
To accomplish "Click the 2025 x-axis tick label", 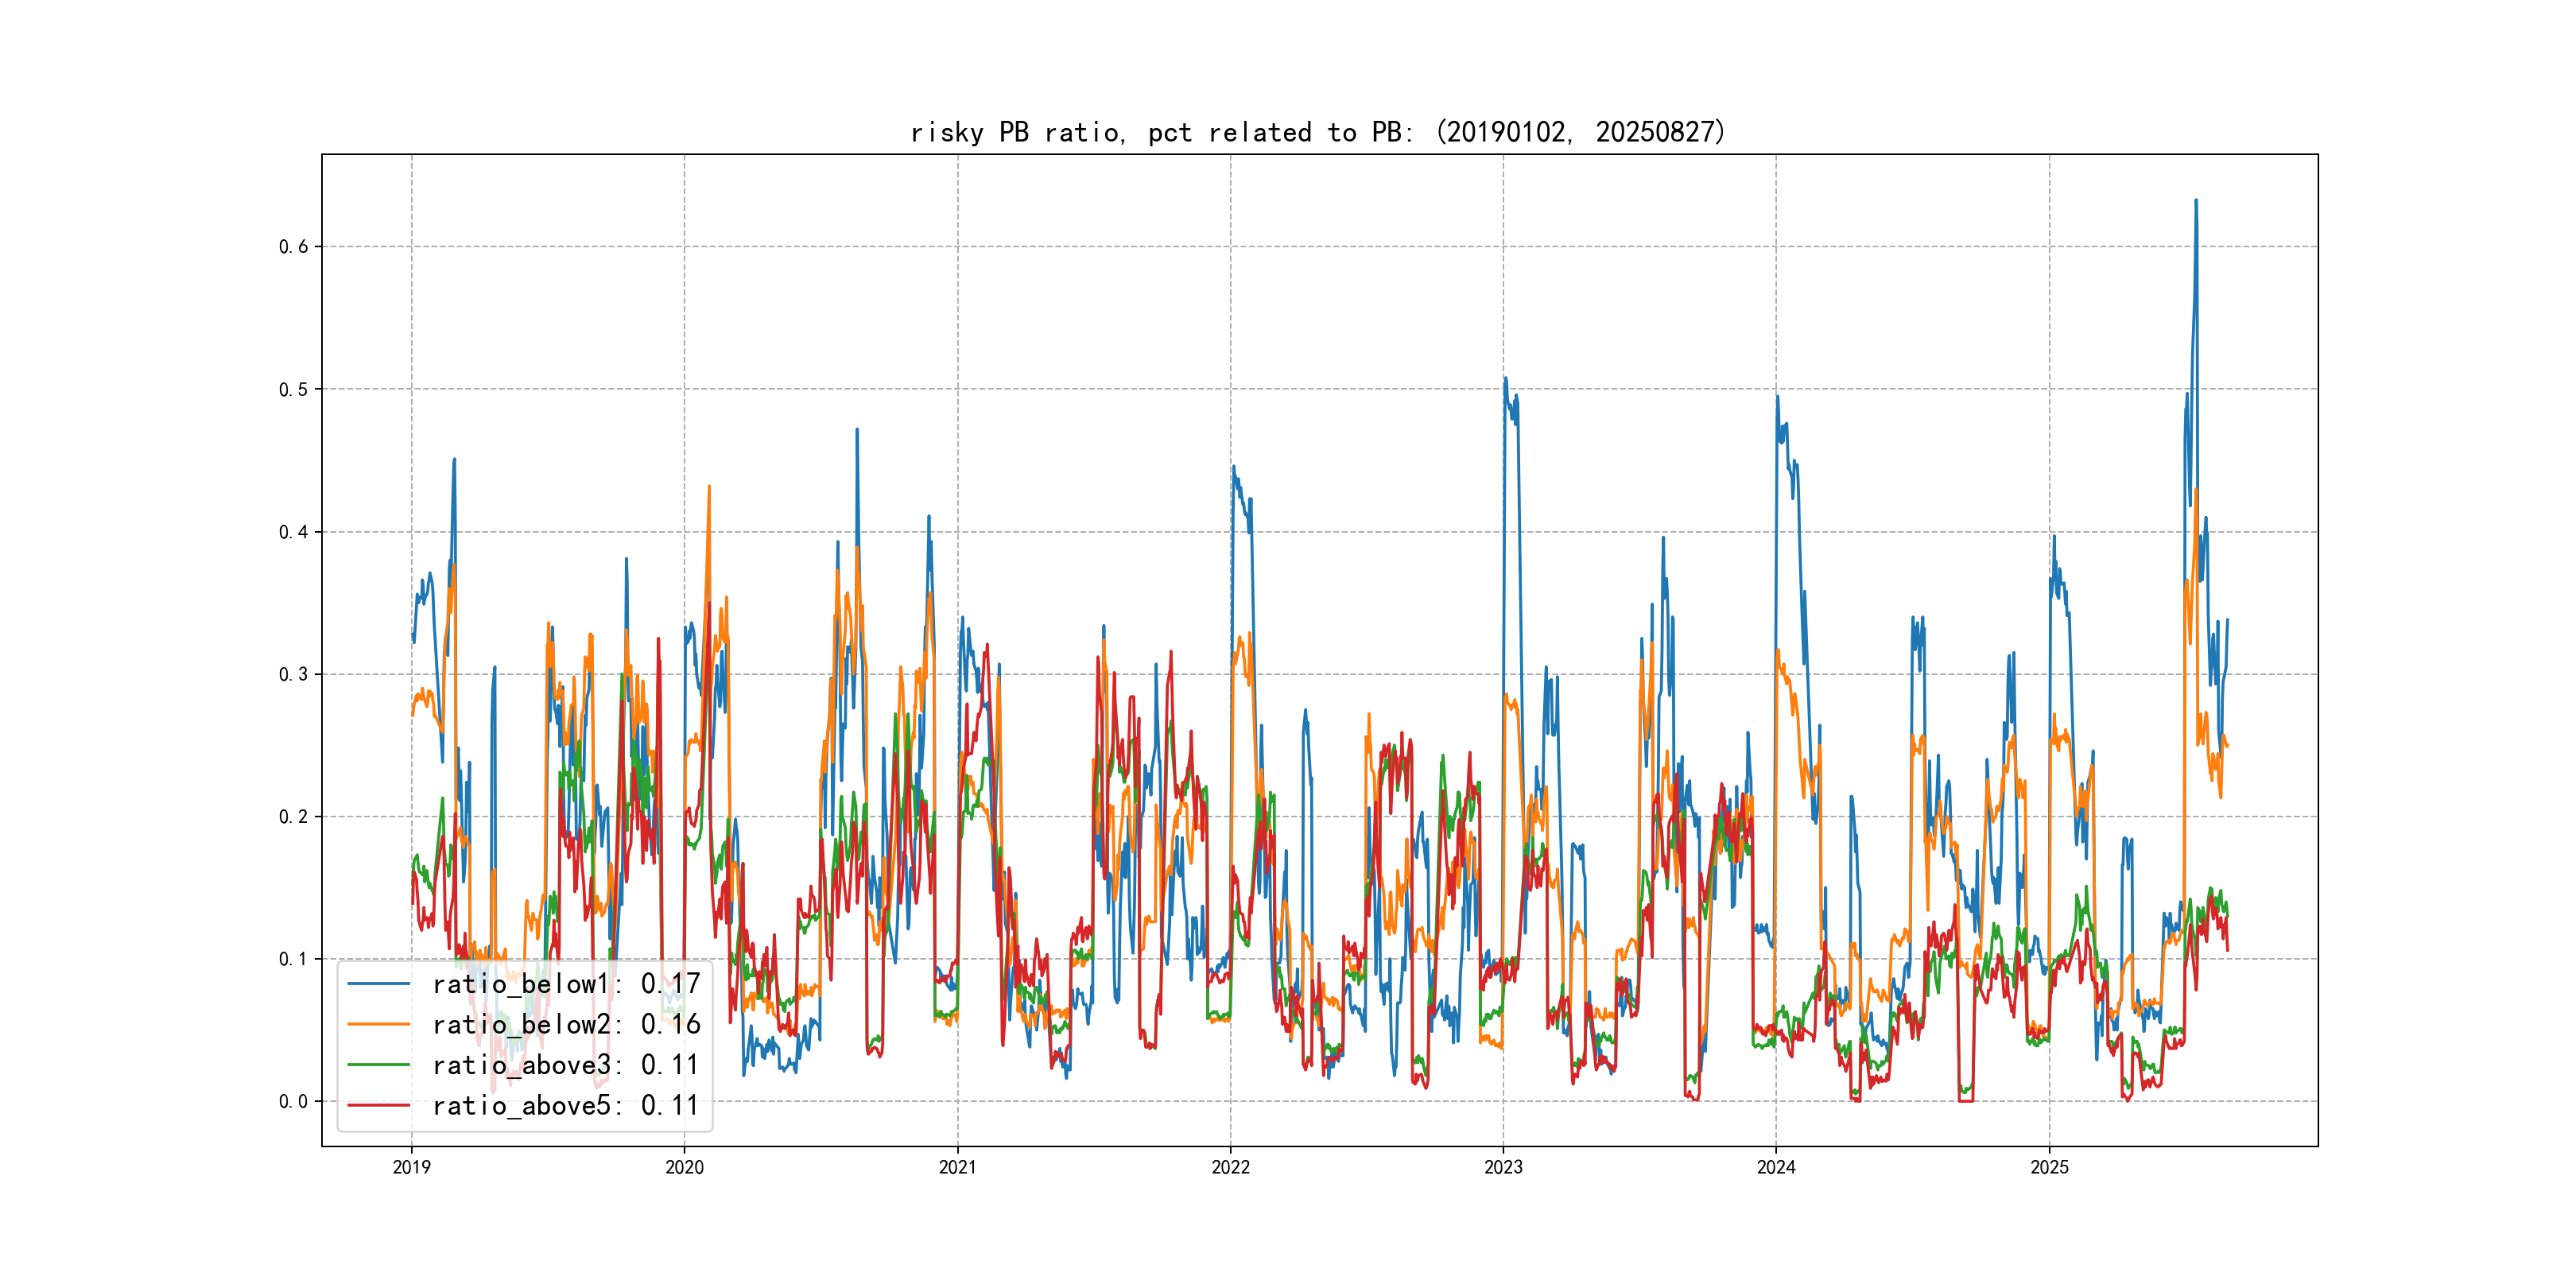I will 2049,1167.
